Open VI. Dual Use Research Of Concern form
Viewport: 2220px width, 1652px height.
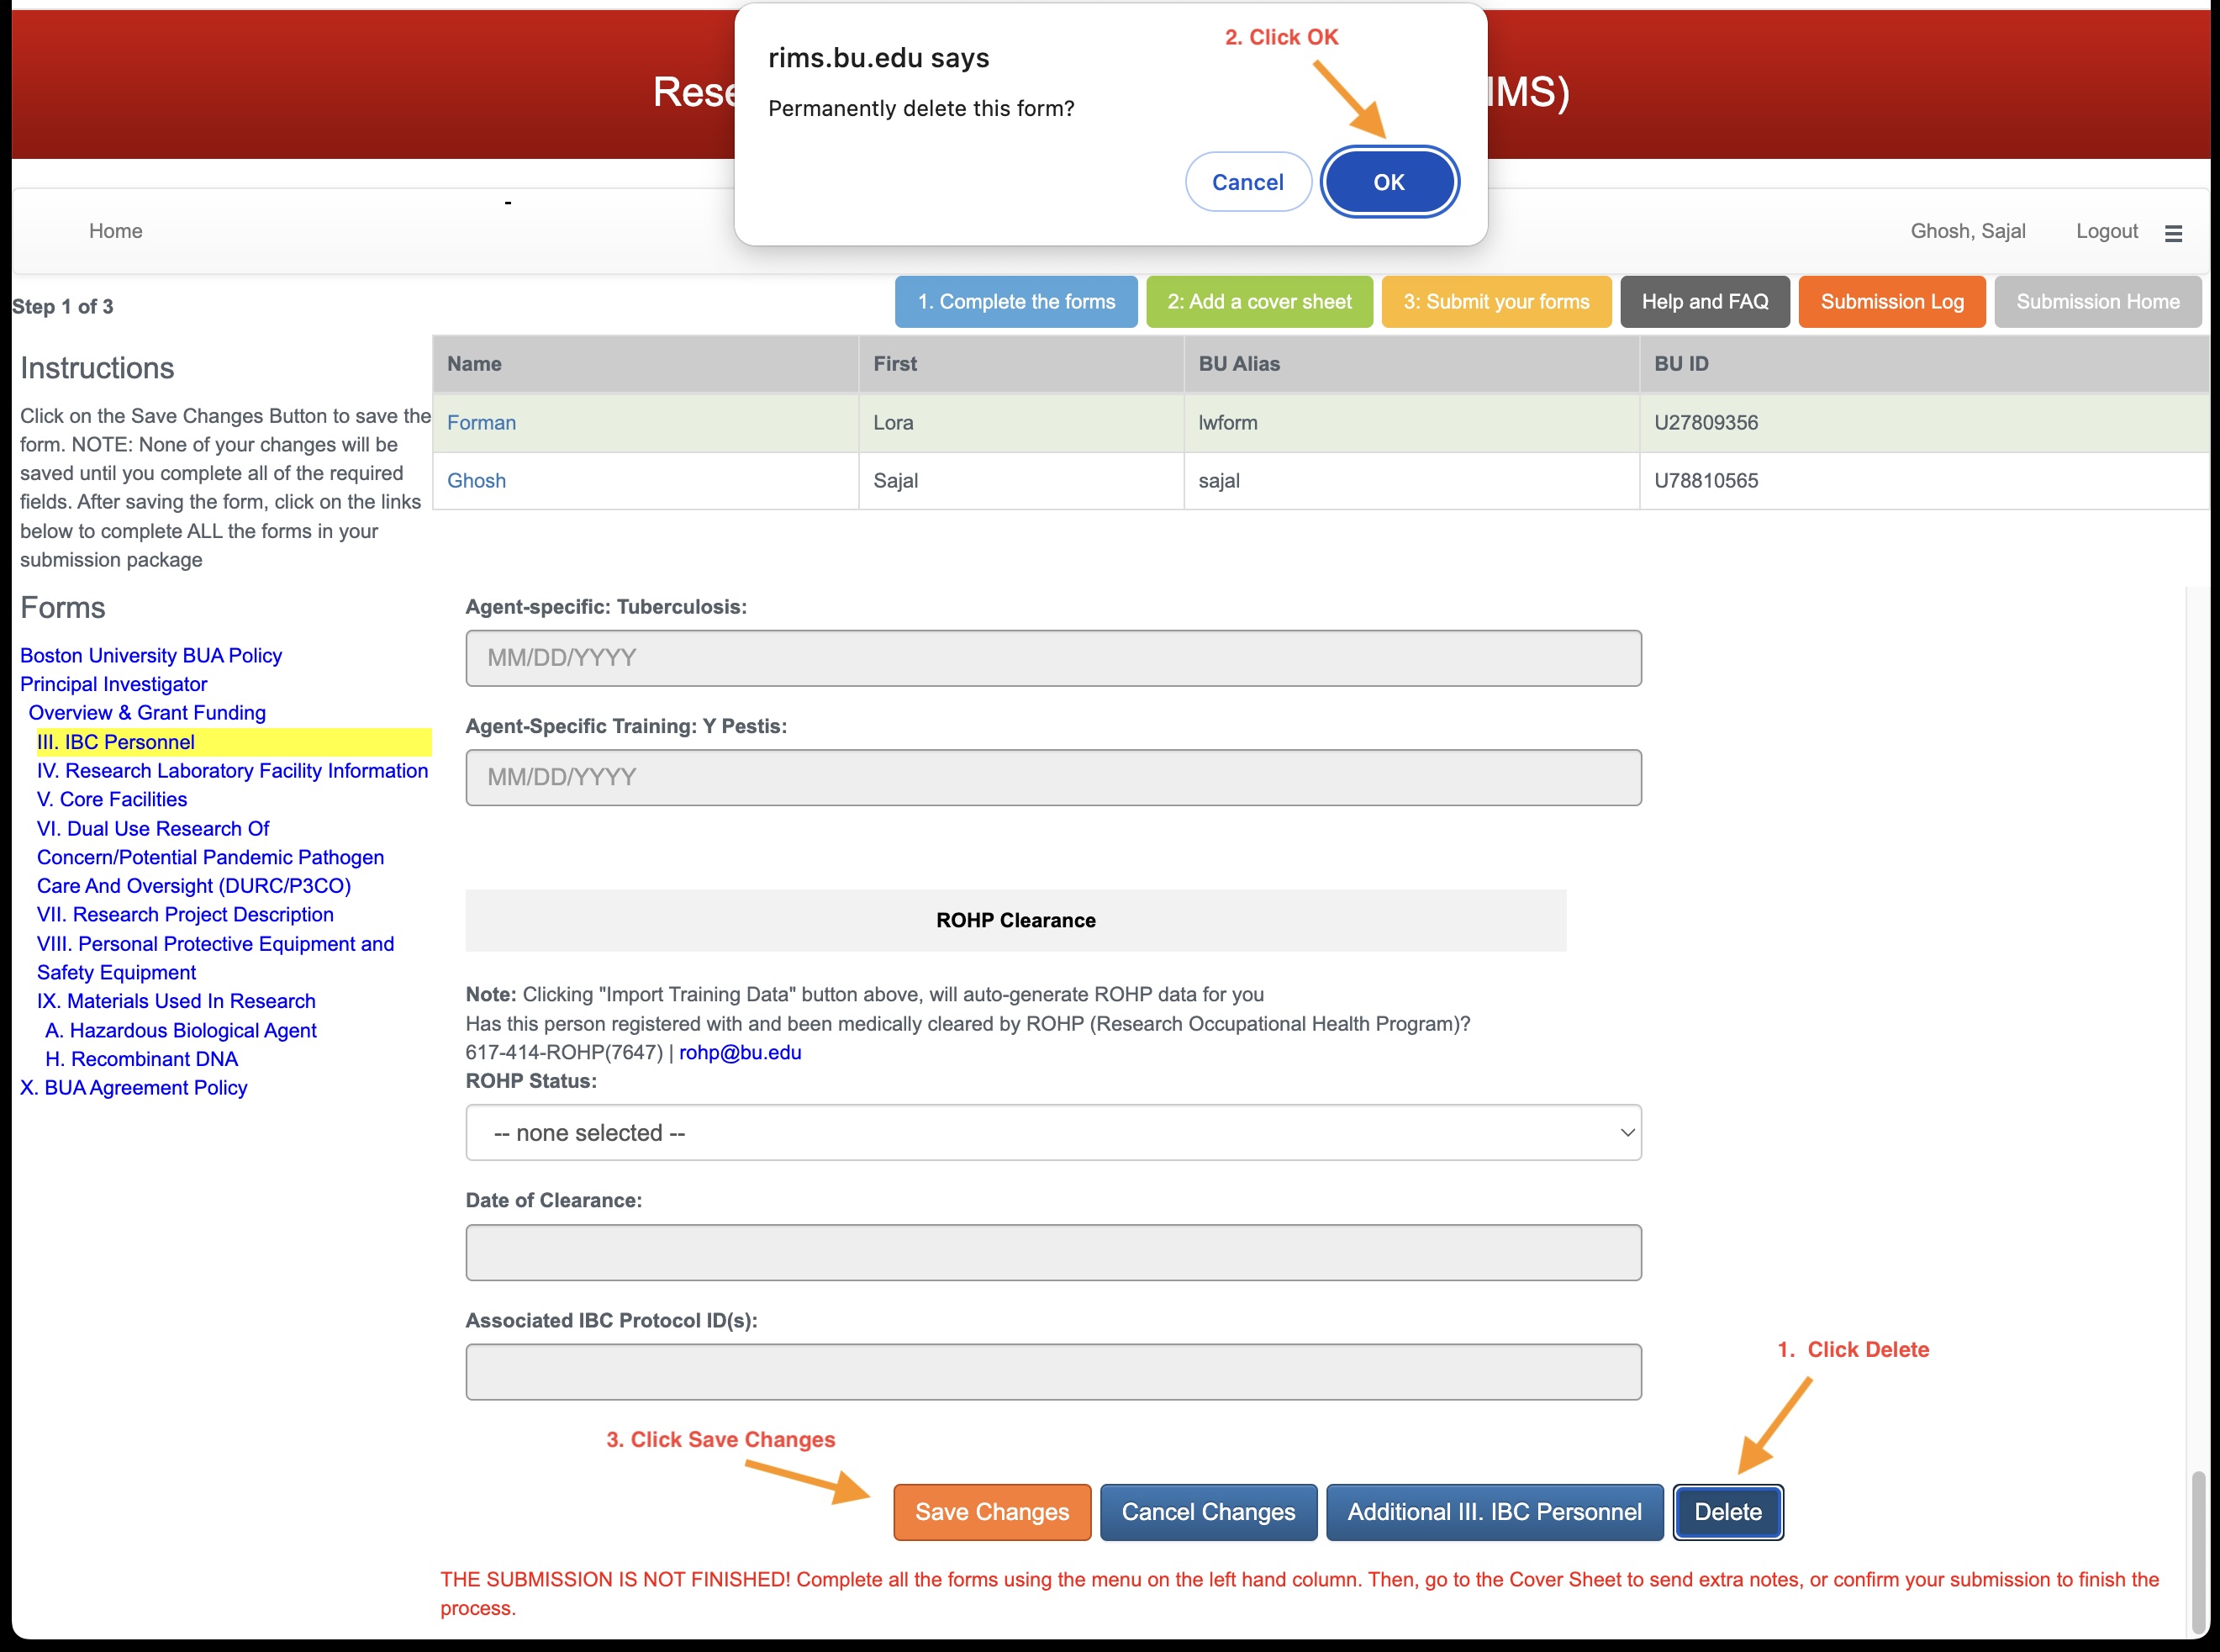[x=210, y=857]
